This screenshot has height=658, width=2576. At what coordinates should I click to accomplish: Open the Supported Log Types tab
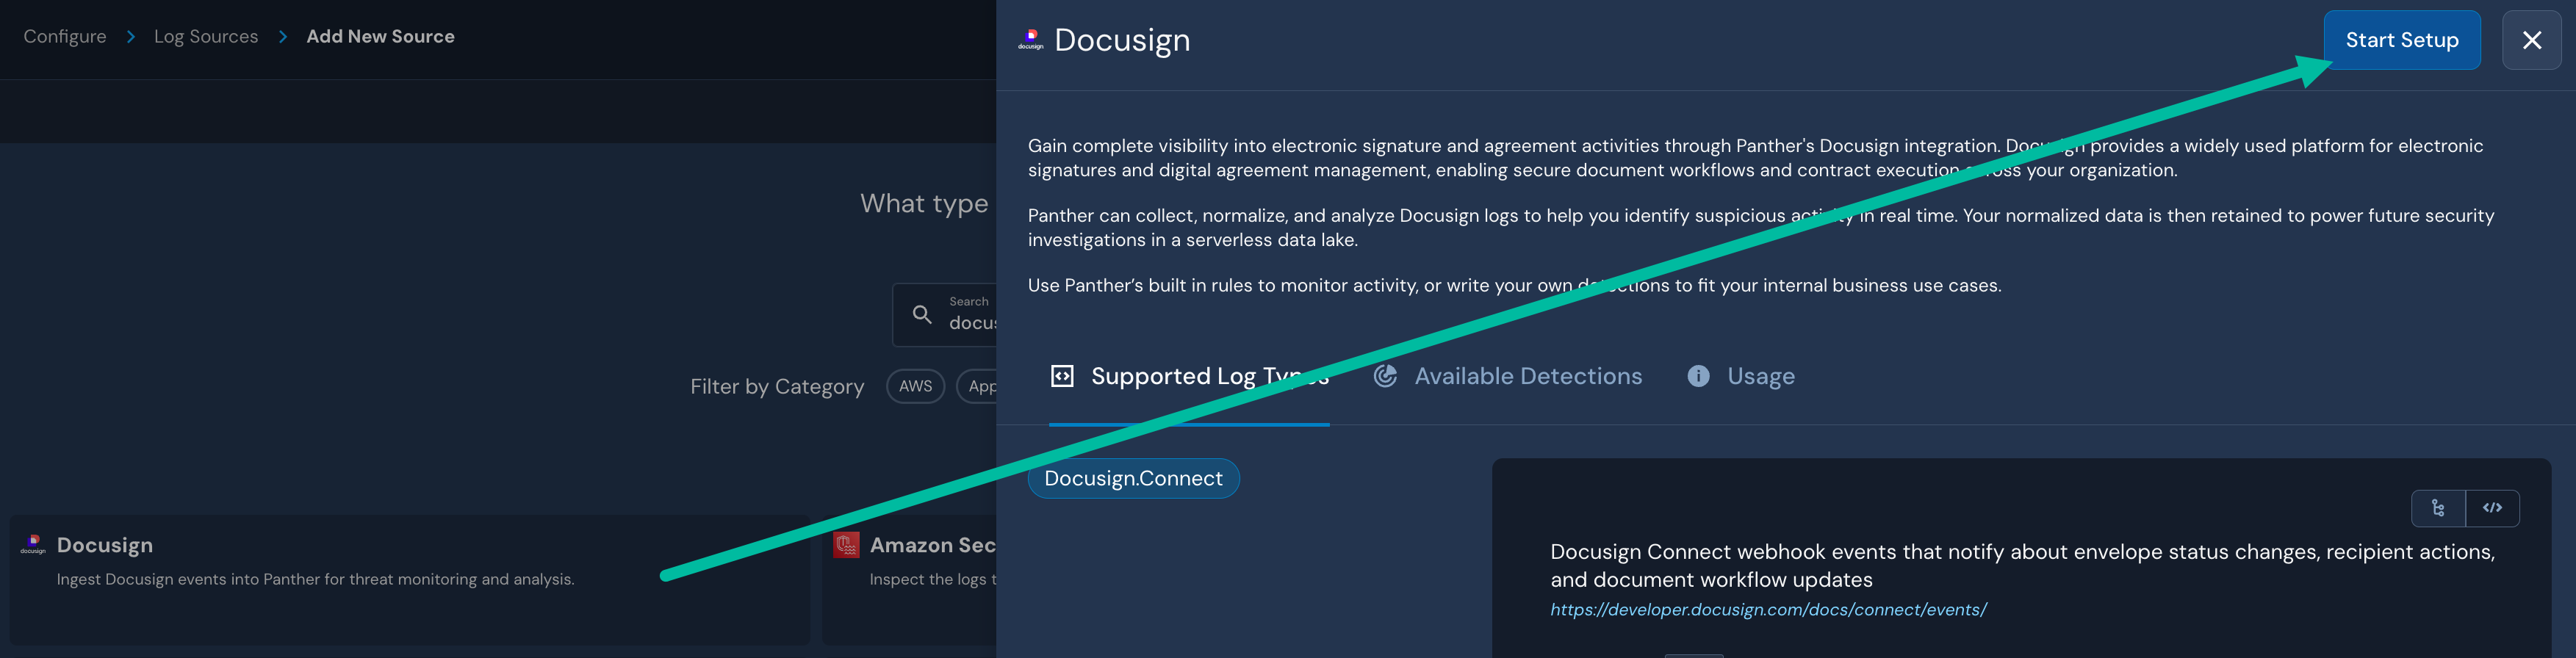click(1189, 376)
